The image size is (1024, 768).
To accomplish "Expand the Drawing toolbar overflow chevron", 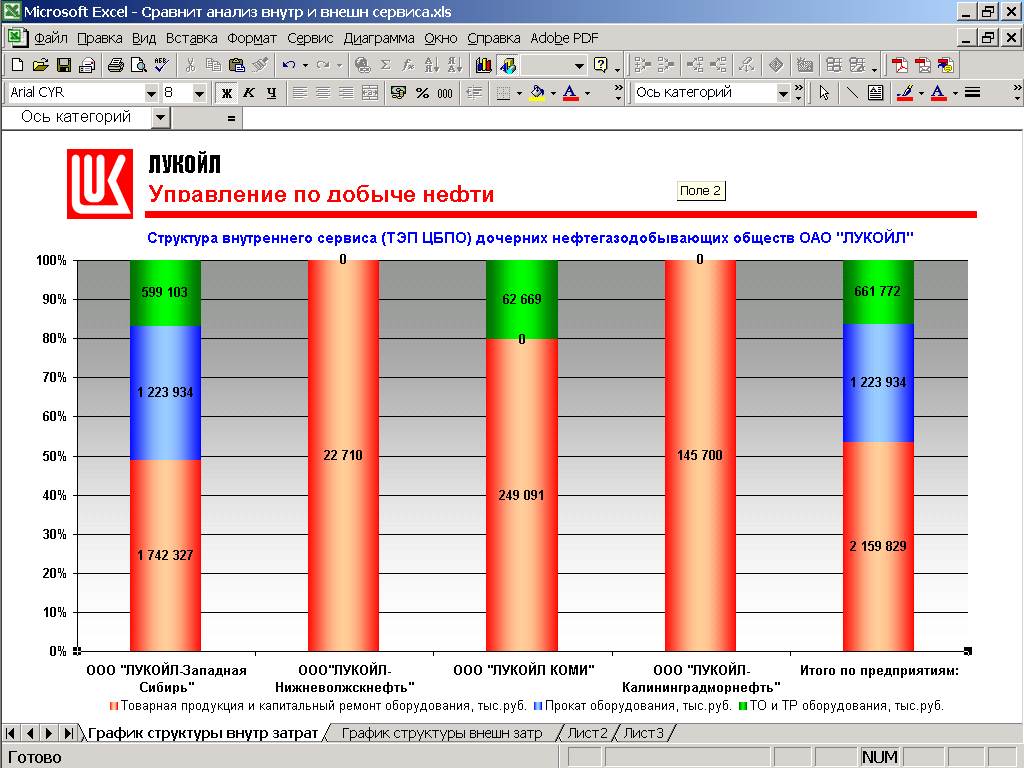I will click(1017, 93).
